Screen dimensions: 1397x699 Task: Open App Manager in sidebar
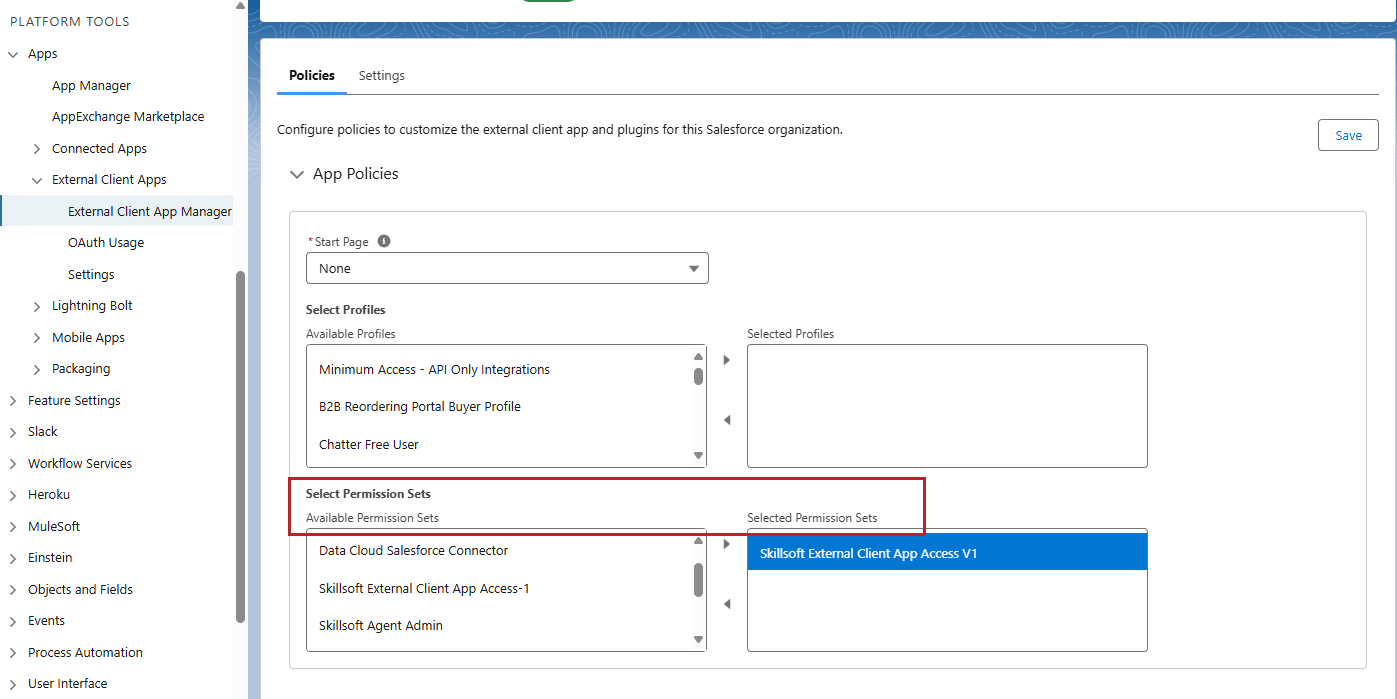(91, 86)
